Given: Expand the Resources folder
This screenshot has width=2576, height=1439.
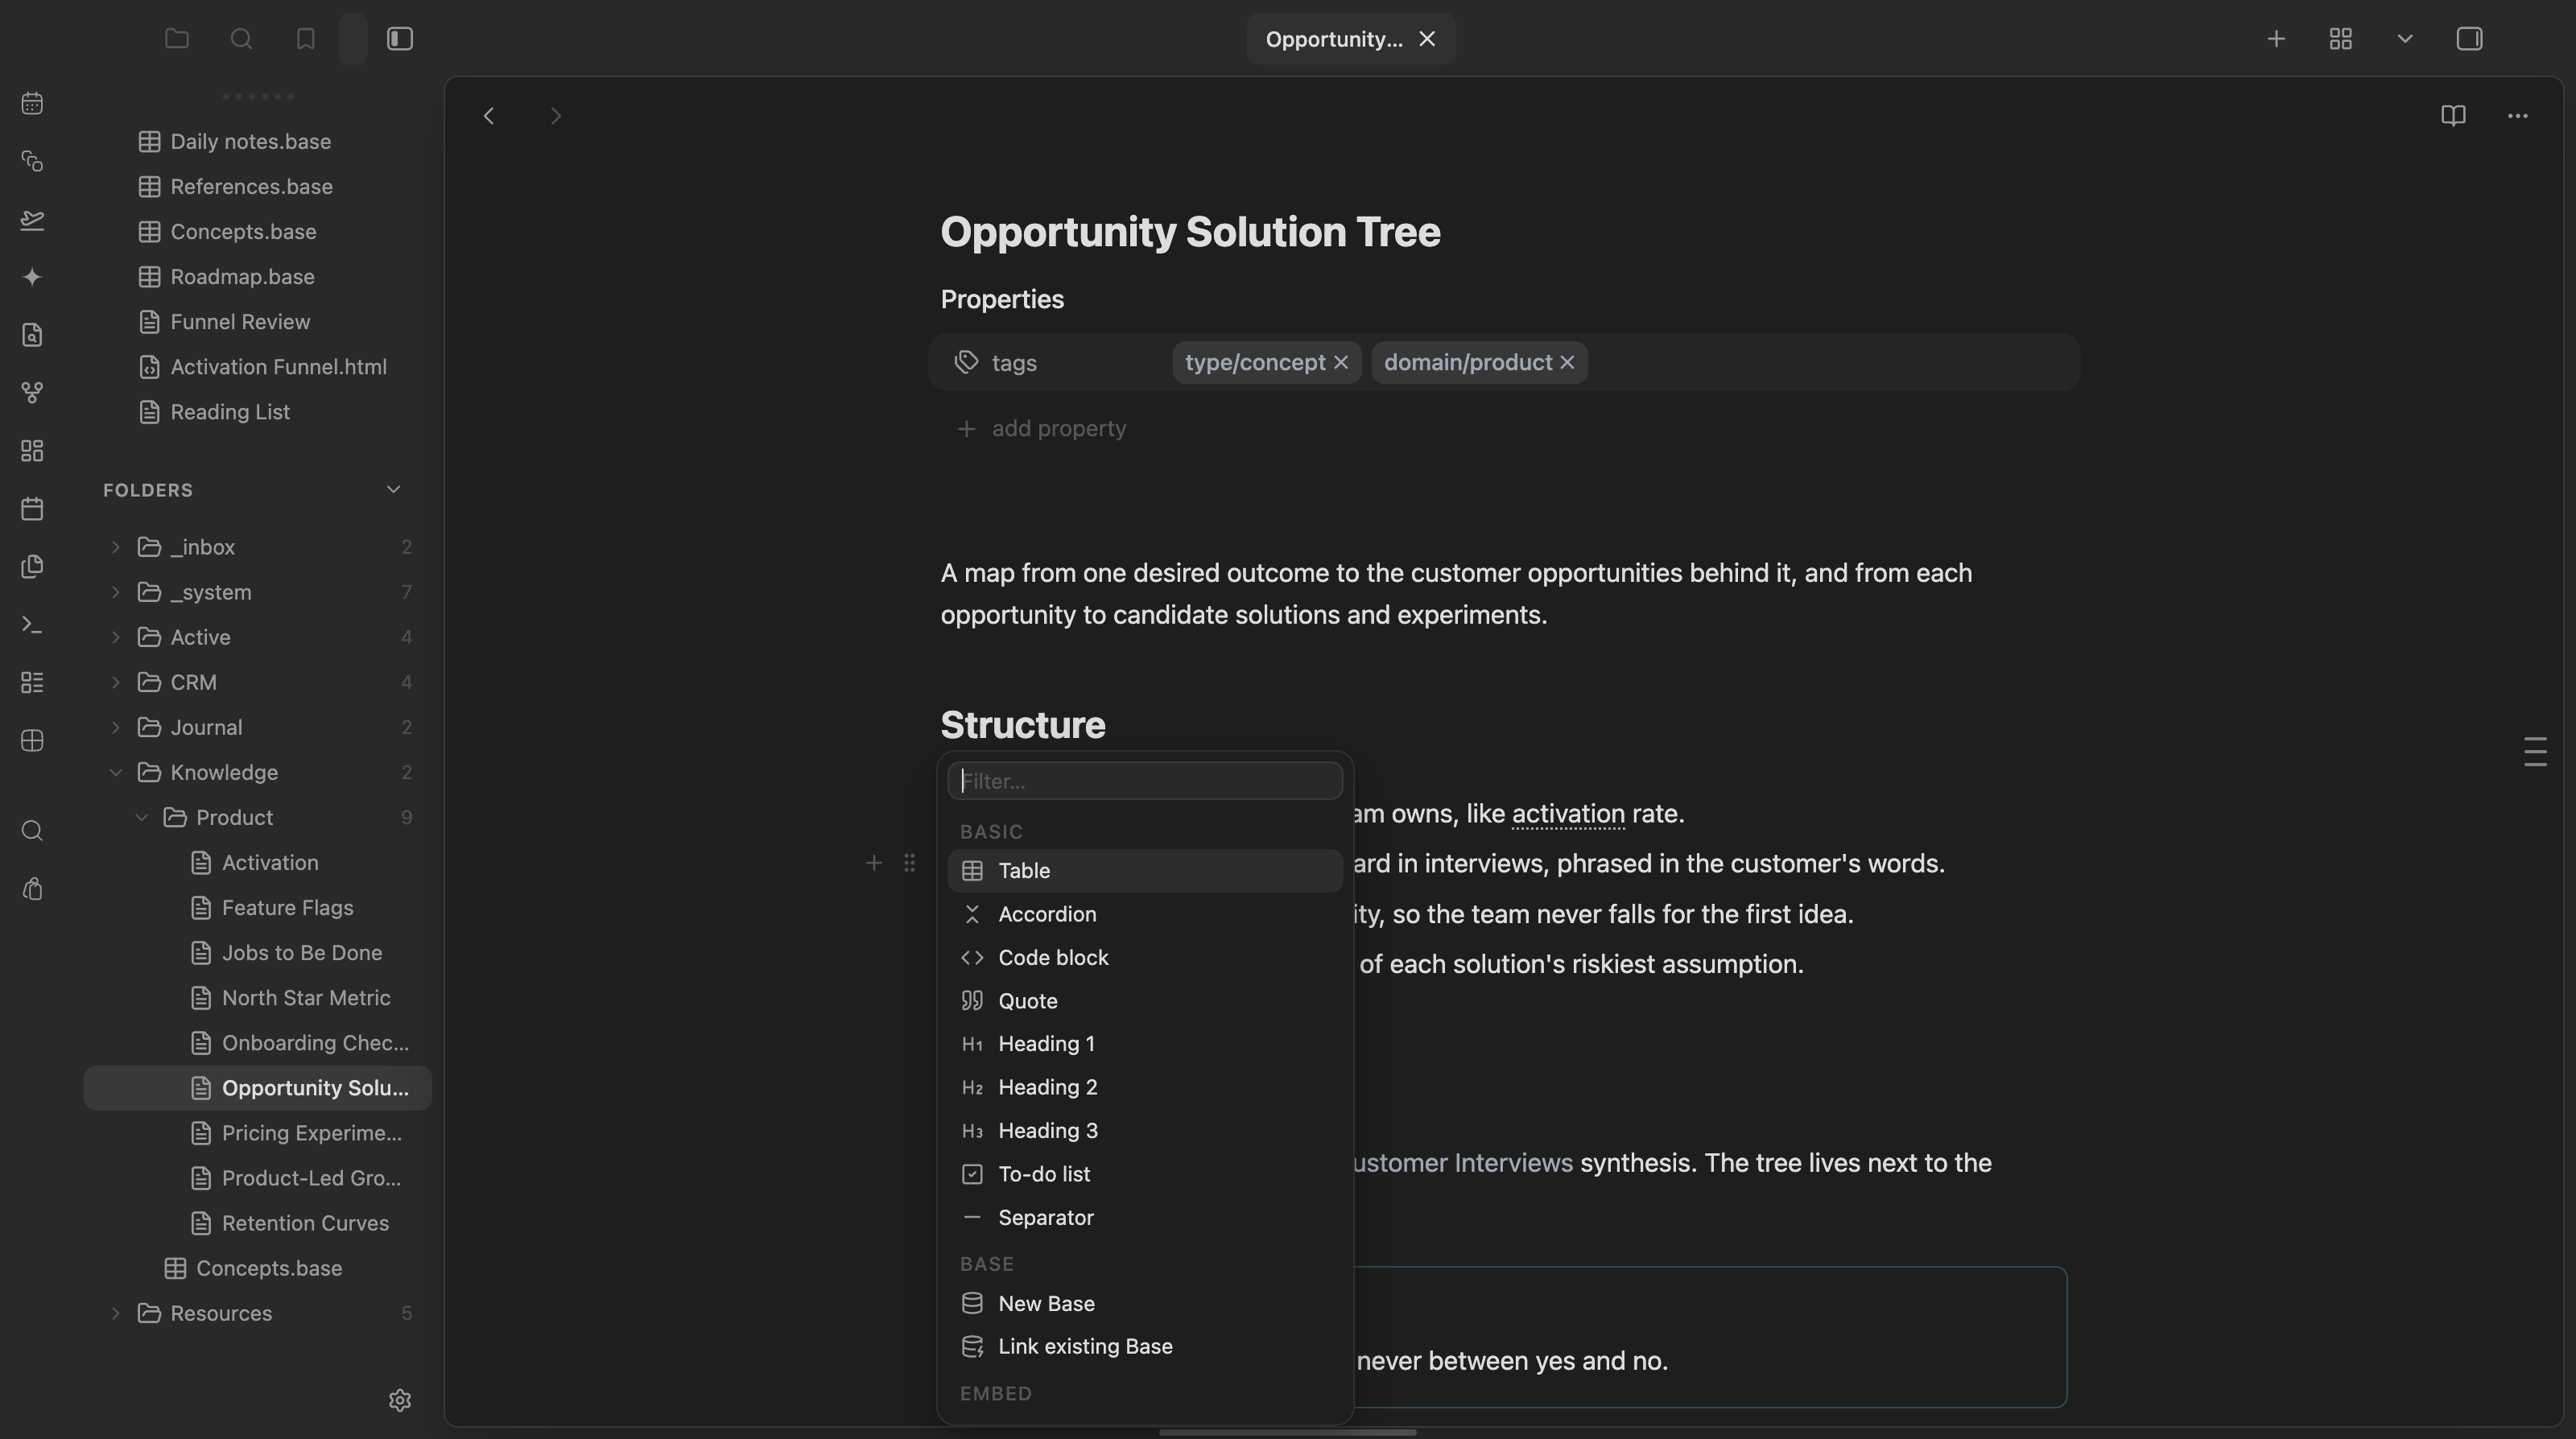Looking at the screenshot, I should coord(115,1313).
